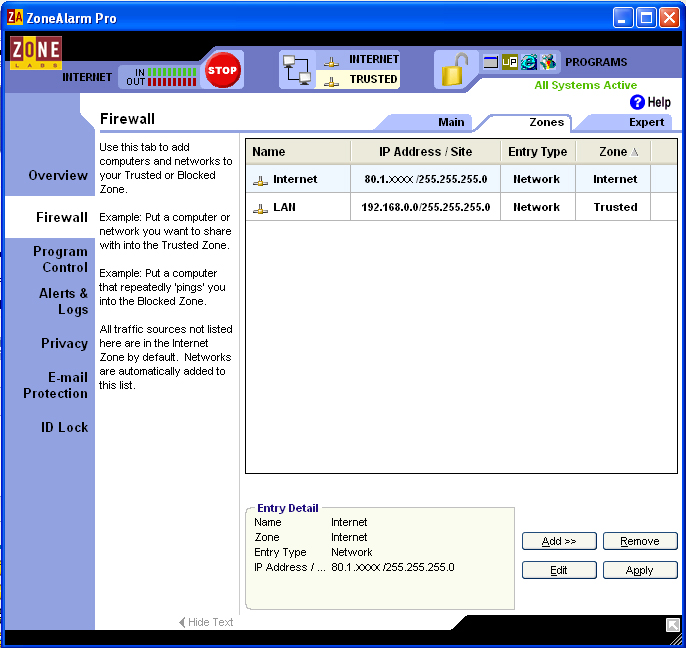This screenshot has height=648, width=686.
Task: Click the MSN butterfly program icon
Action: (548, 62)
